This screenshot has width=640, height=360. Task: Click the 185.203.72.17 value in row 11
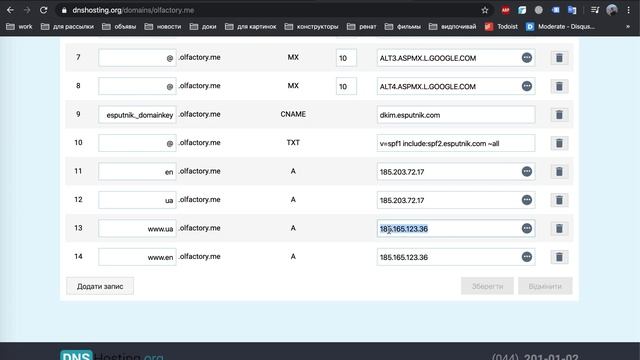pyautogui.click(x=402, y=172)
